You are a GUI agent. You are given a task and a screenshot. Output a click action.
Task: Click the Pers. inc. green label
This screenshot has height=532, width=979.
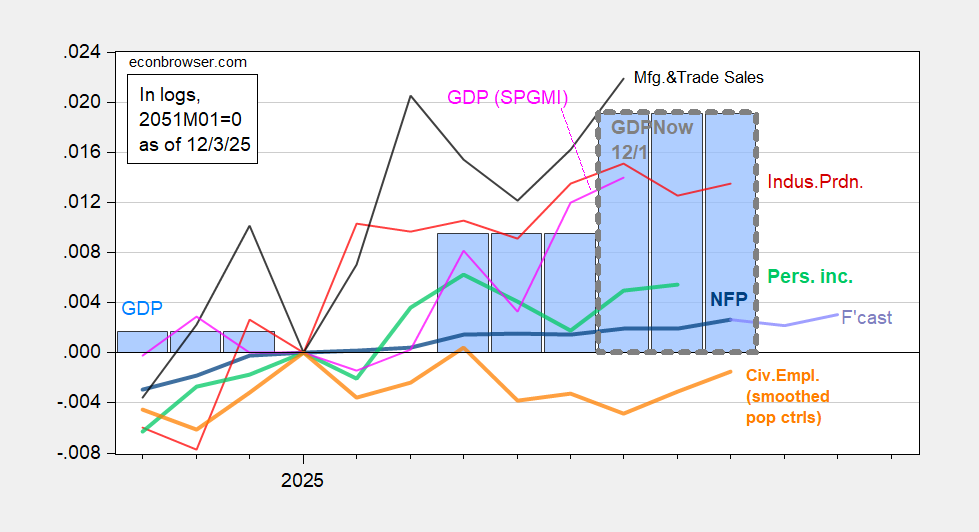(x=811, y=274)
